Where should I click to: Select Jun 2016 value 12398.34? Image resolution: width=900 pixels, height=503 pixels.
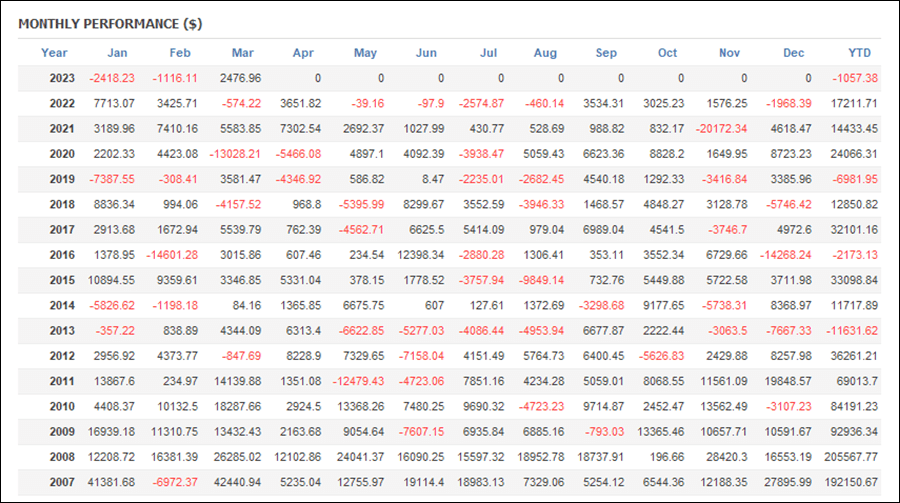421,255
